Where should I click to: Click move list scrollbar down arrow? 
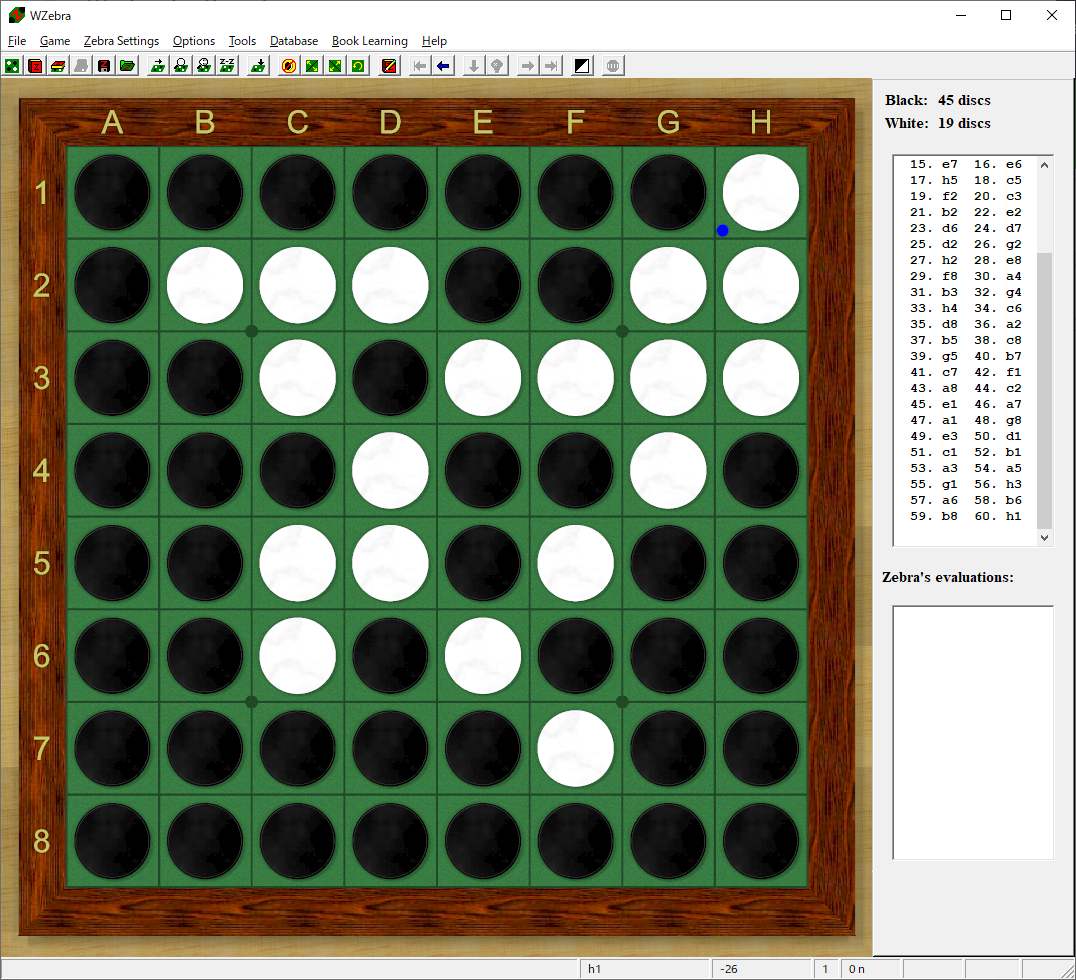[1044, 538]
